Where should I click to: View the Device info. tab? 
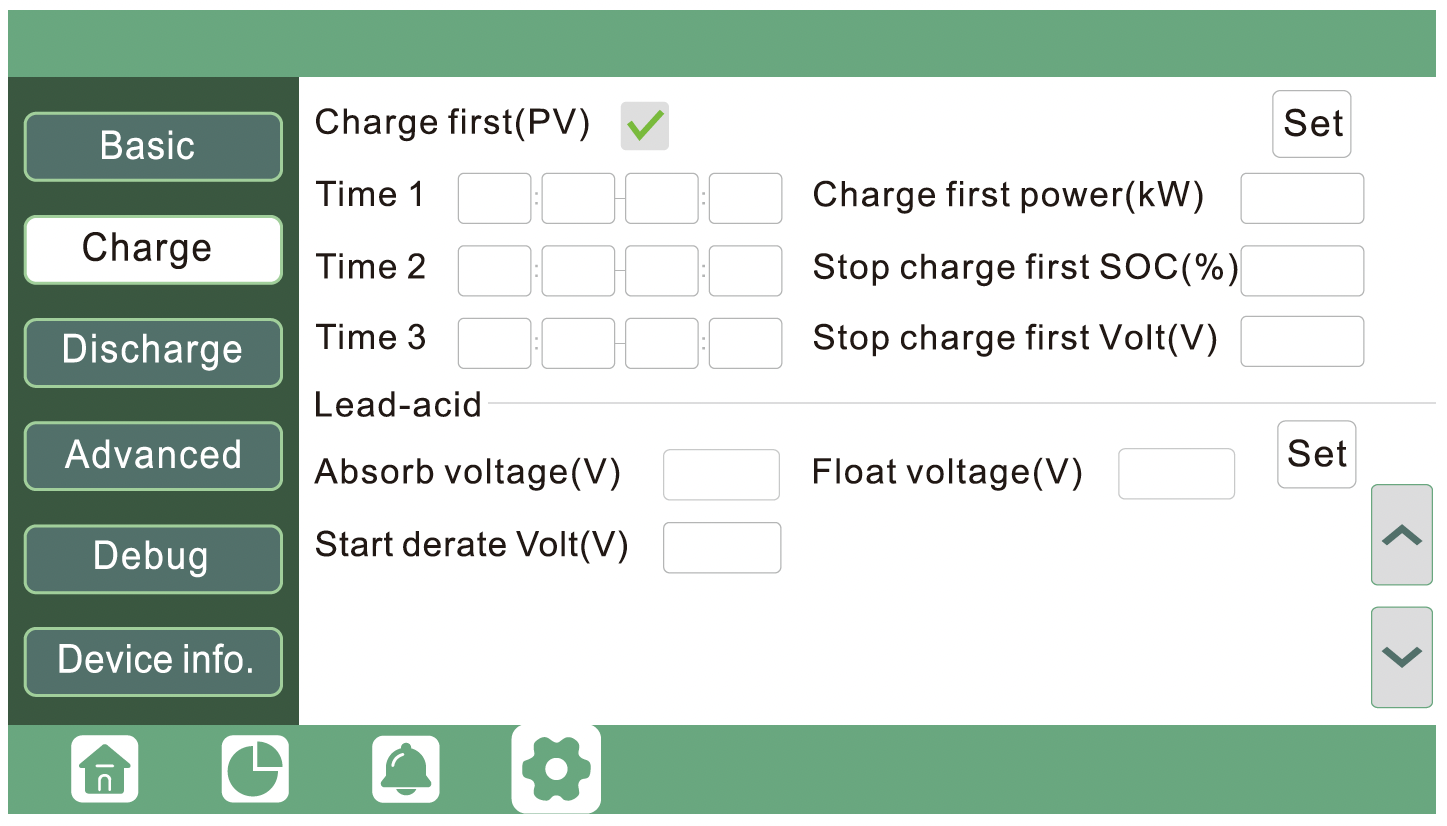152,661
